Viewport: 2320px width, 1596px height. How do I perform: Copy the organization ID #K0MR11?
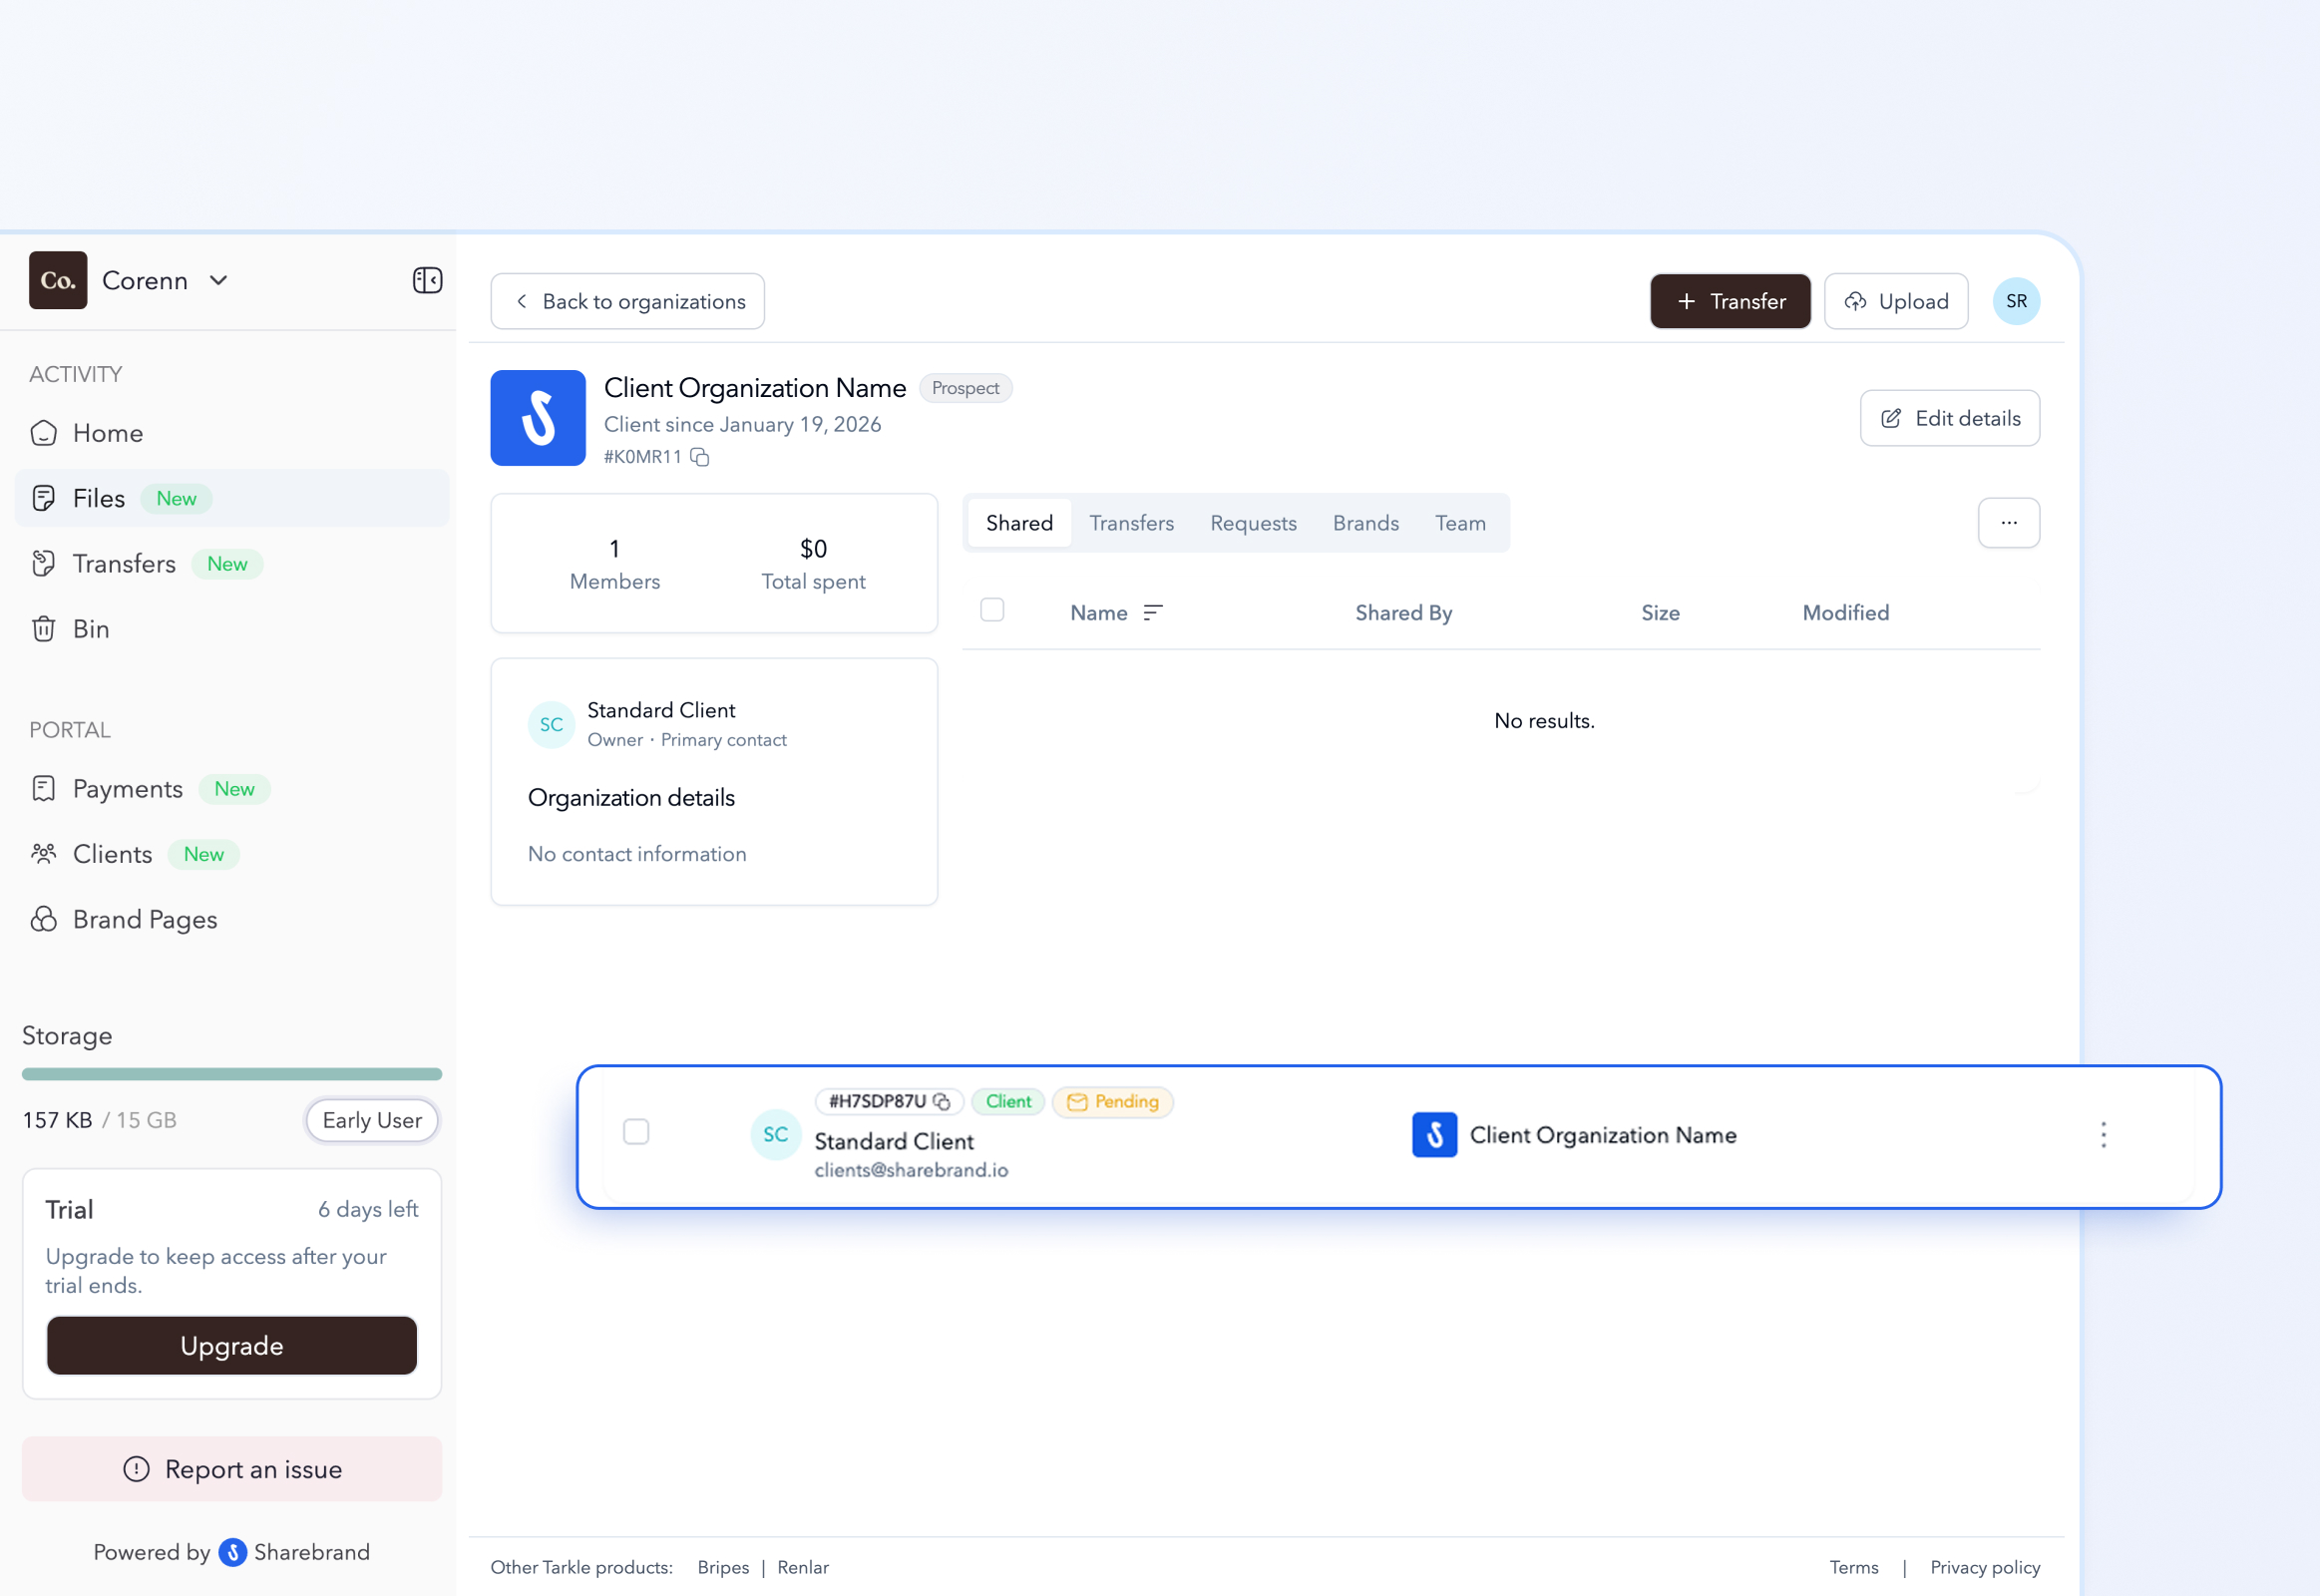(x=700, y=457)
